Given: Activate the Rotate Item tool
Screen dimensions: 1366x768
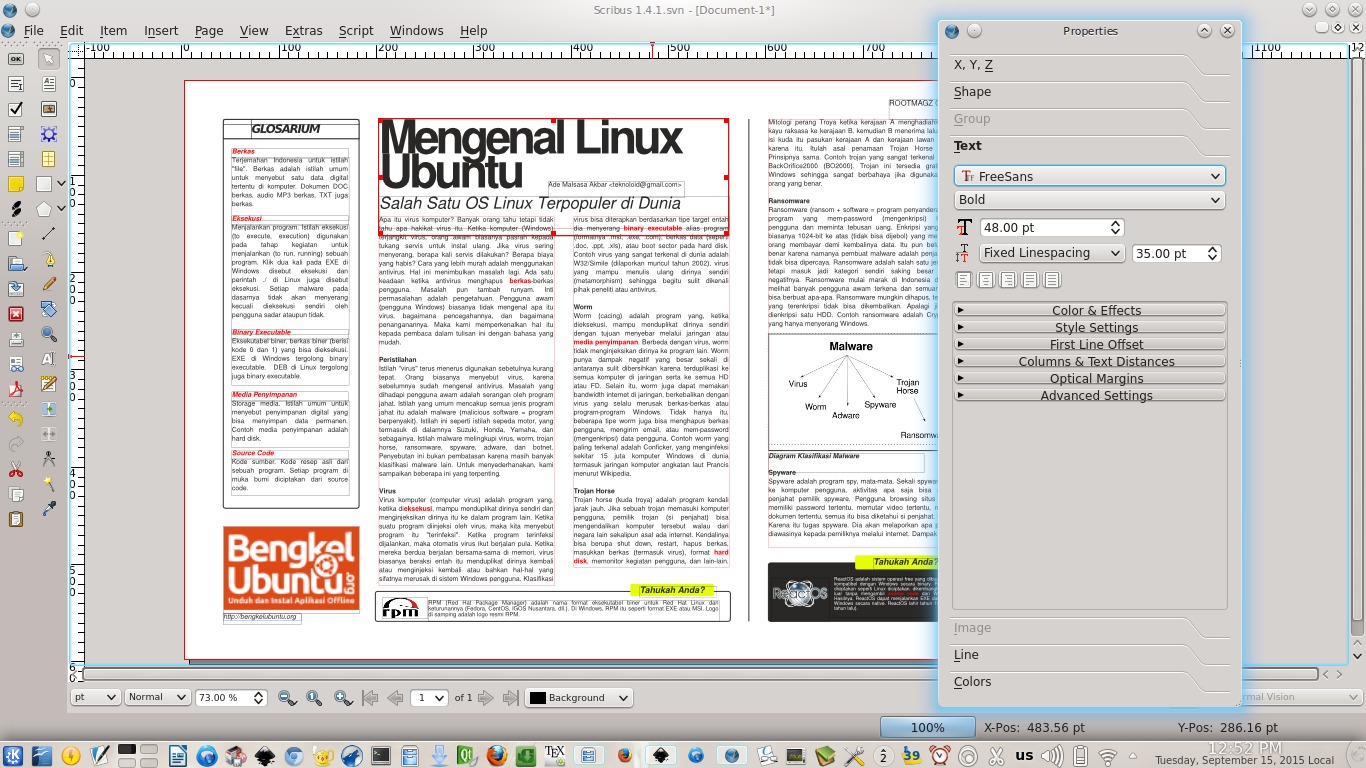Looking at the screenshot, I should 48,309.
